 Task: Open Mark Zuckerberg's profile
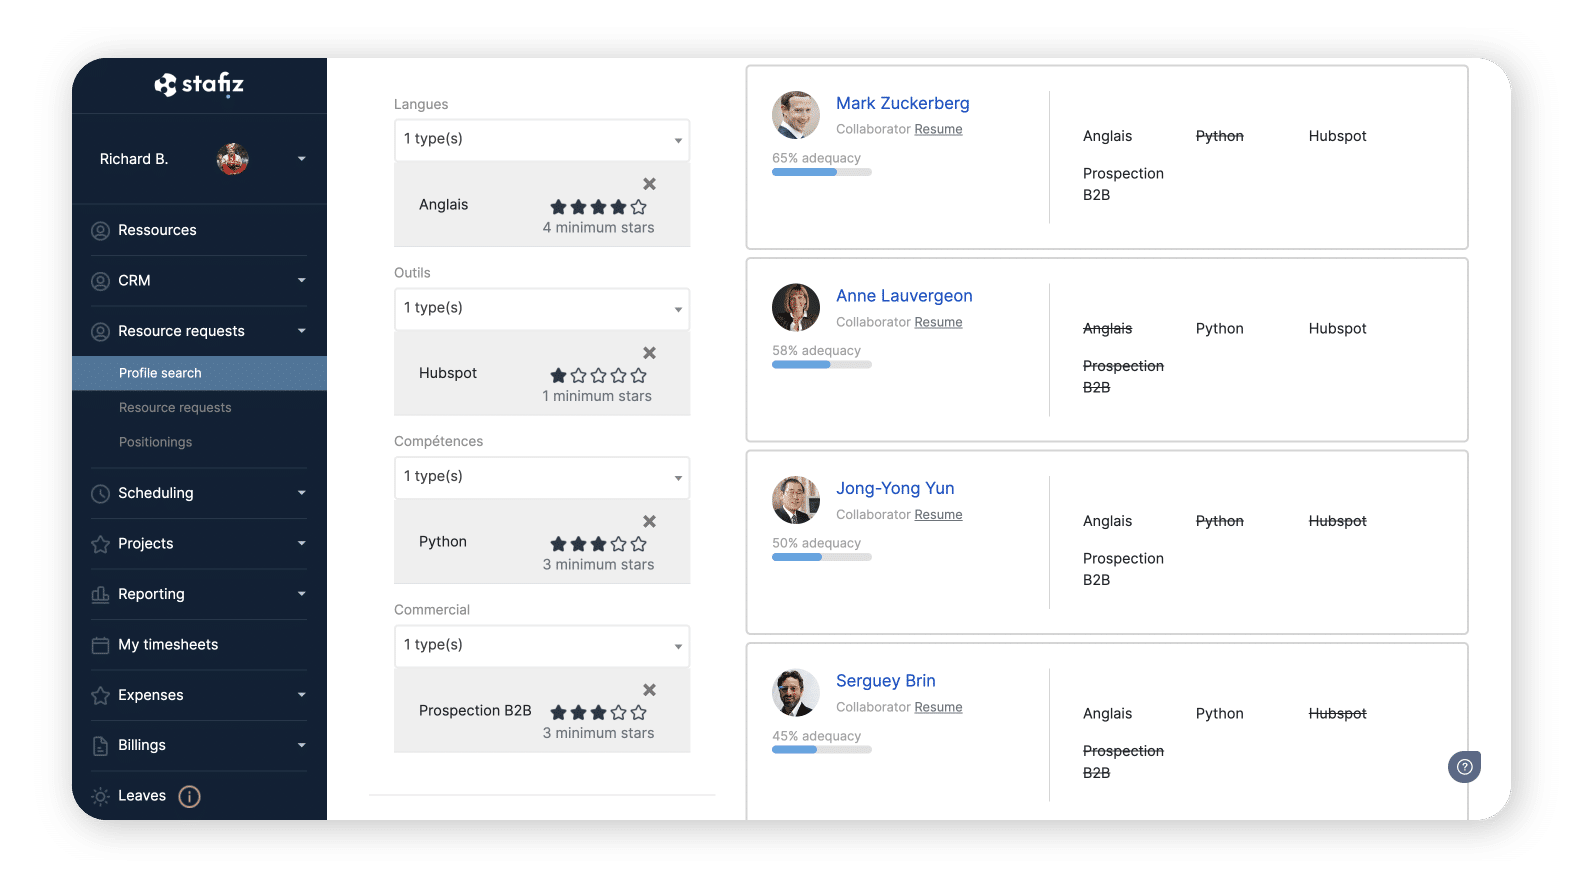(902, 104)
